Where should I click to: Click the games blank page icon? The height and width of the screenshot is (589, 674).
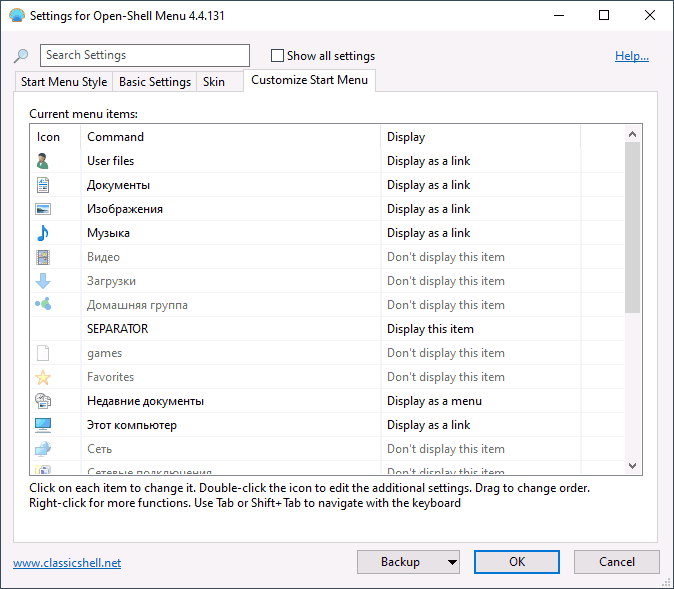coord(43,353)
